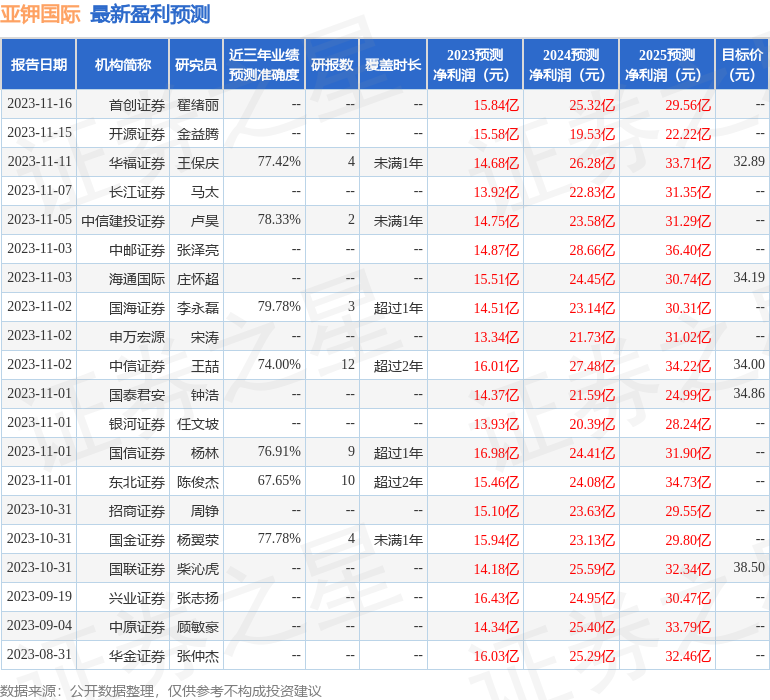Select the 覆盖时长 column header
The image size is (770, 700).
tap(393, 64)
